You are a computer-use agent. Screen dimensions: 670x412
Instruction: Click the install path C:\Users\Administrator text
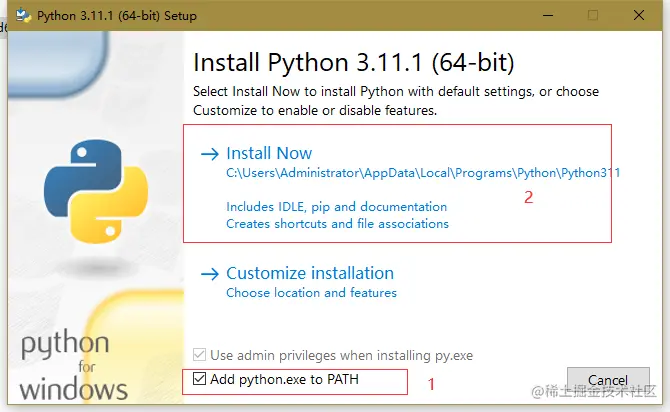click(423, 173)
